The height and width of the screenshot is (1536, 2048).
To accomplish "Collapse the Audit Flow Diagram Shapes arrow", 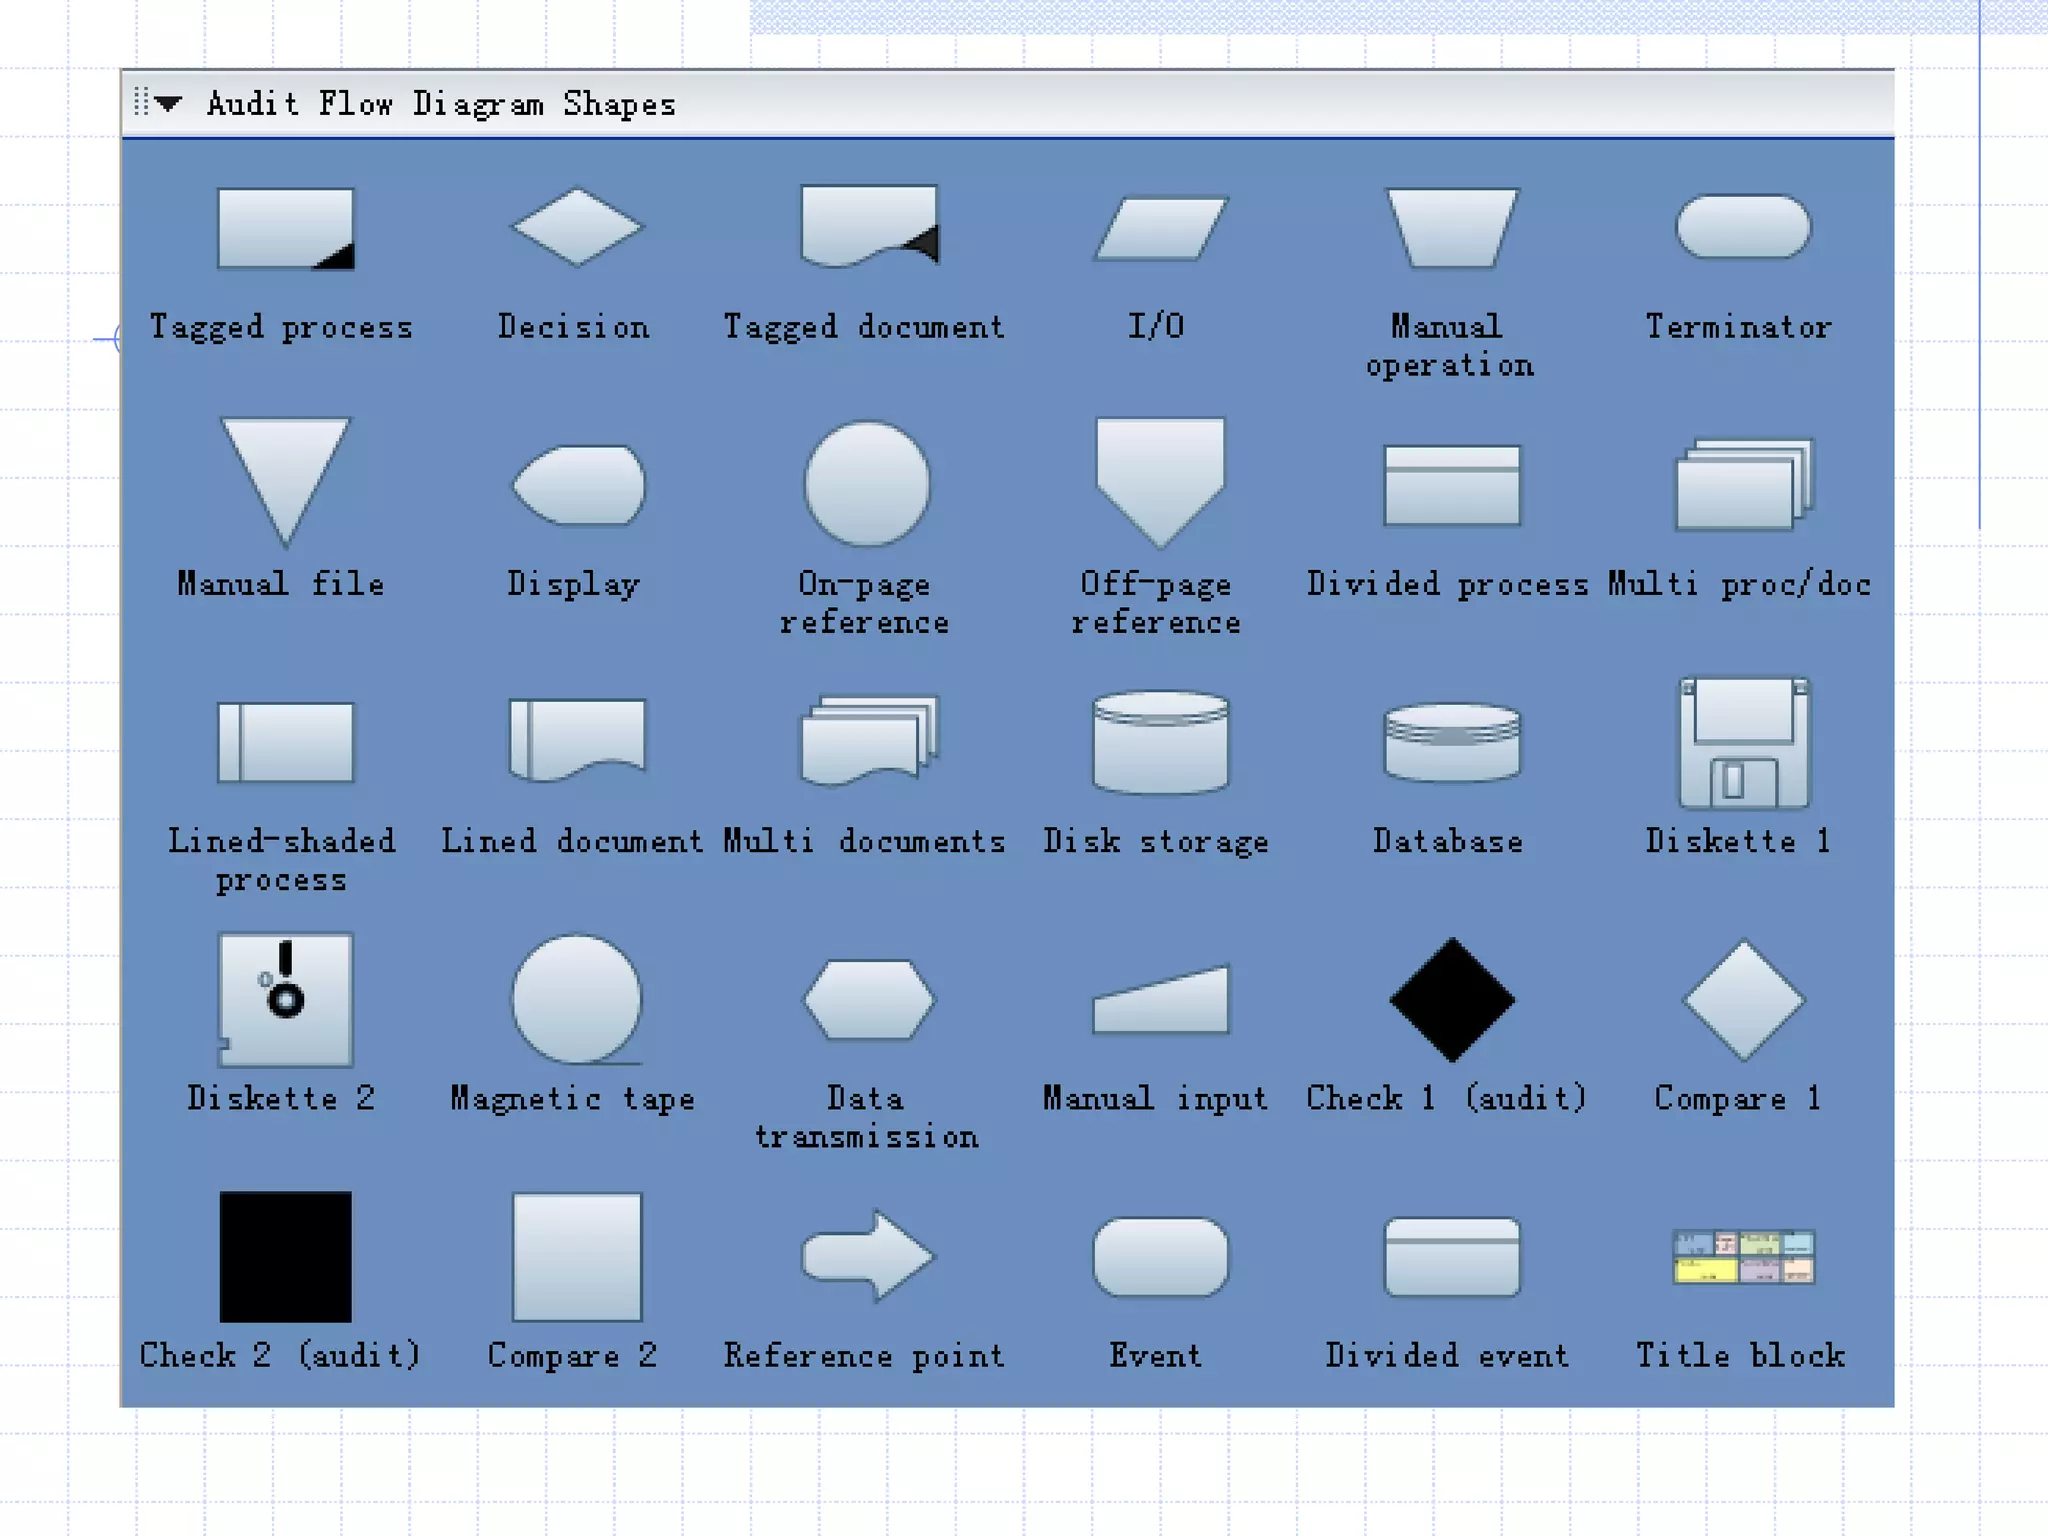I will pyautogui.click(x=168, y=103).
